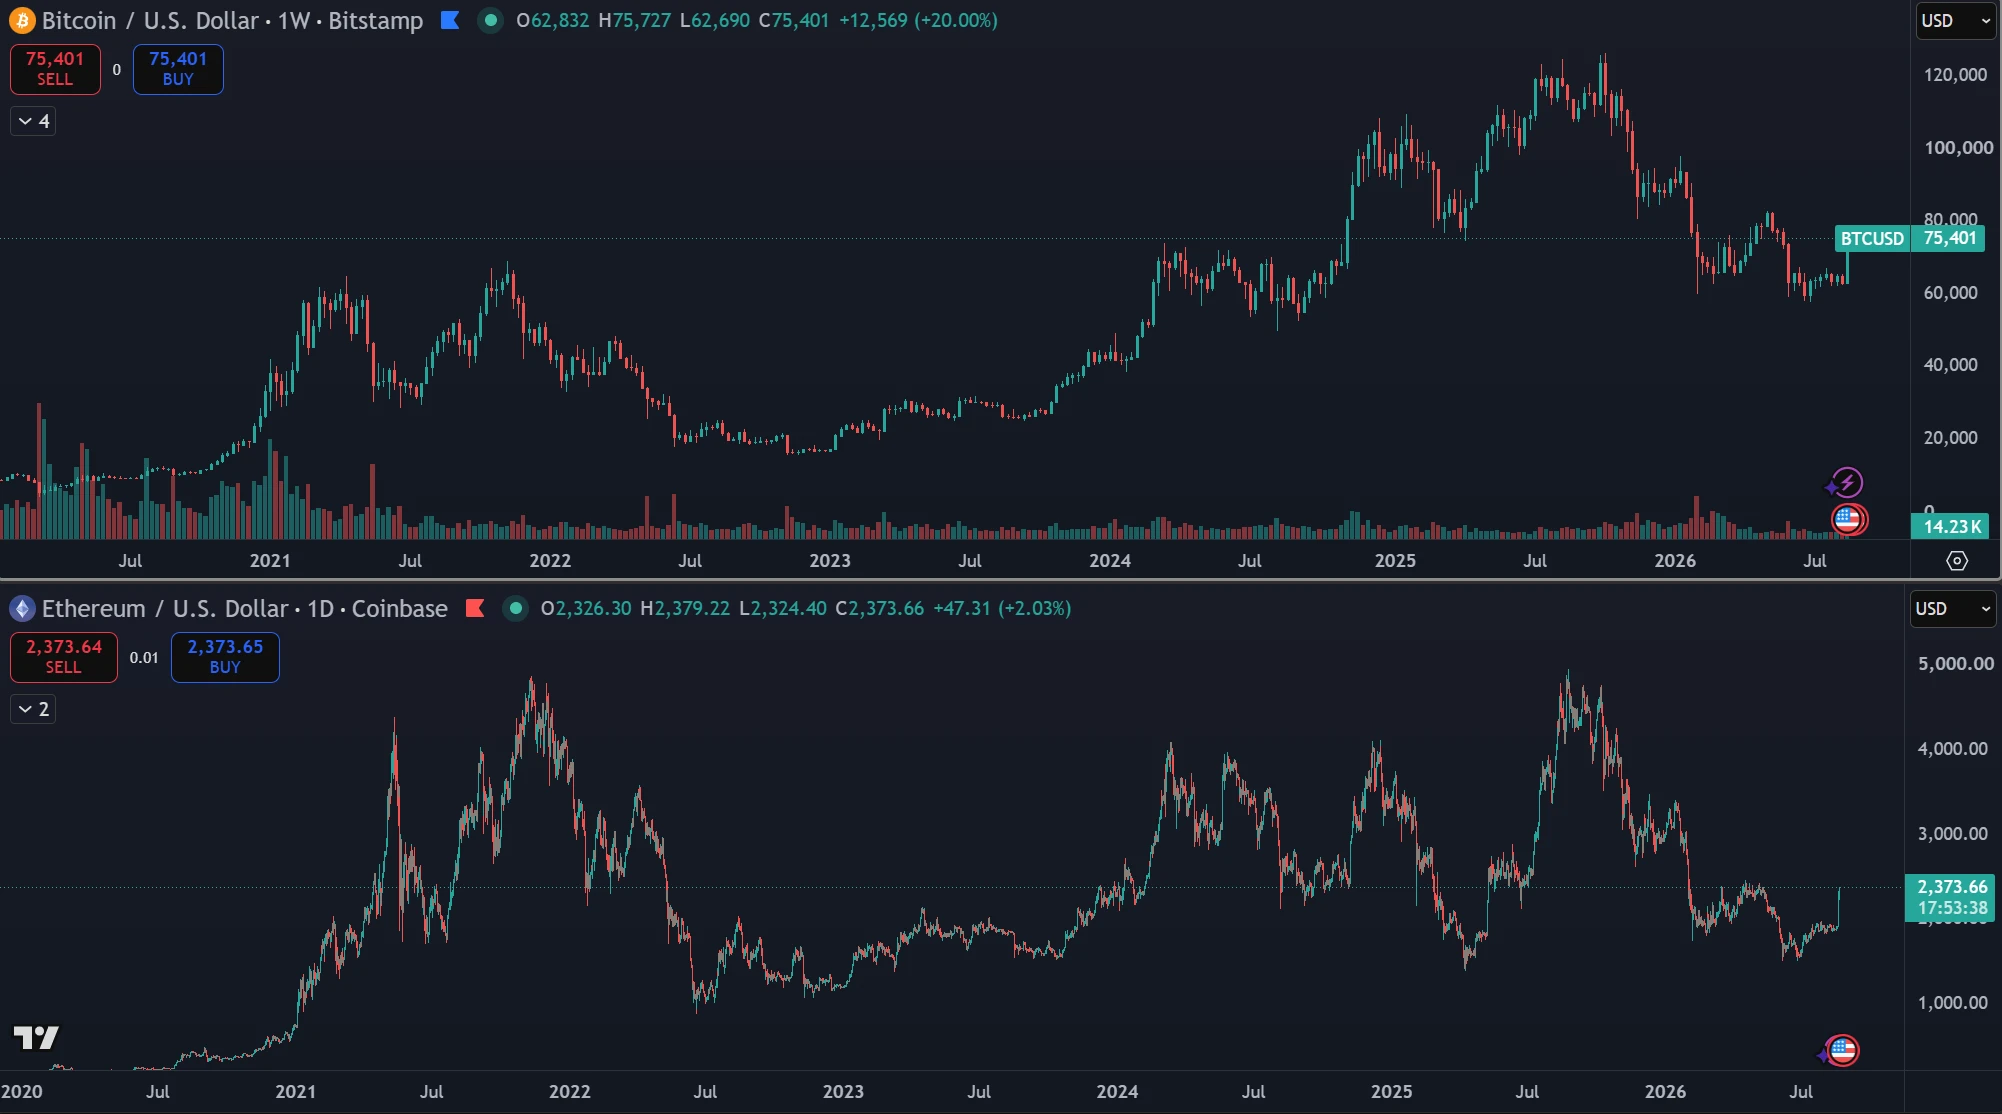2002x1114 pixels.
Task: Click the 75,401 BUY button
Action: coord(178,69)
